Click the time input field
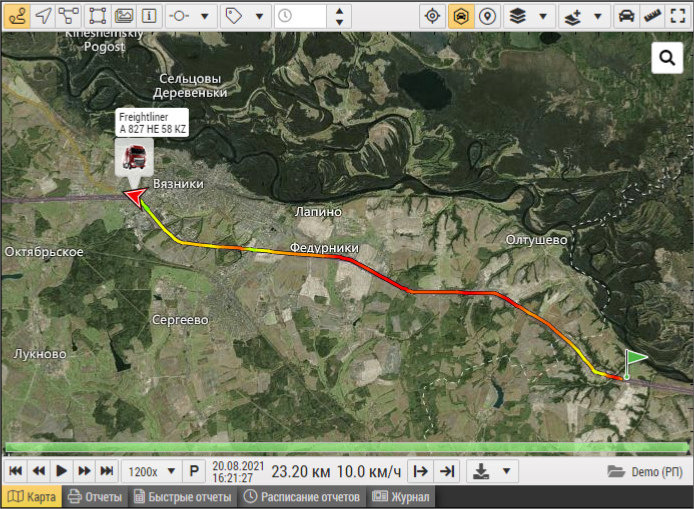 pyautogui.click(x=301, y=16)
